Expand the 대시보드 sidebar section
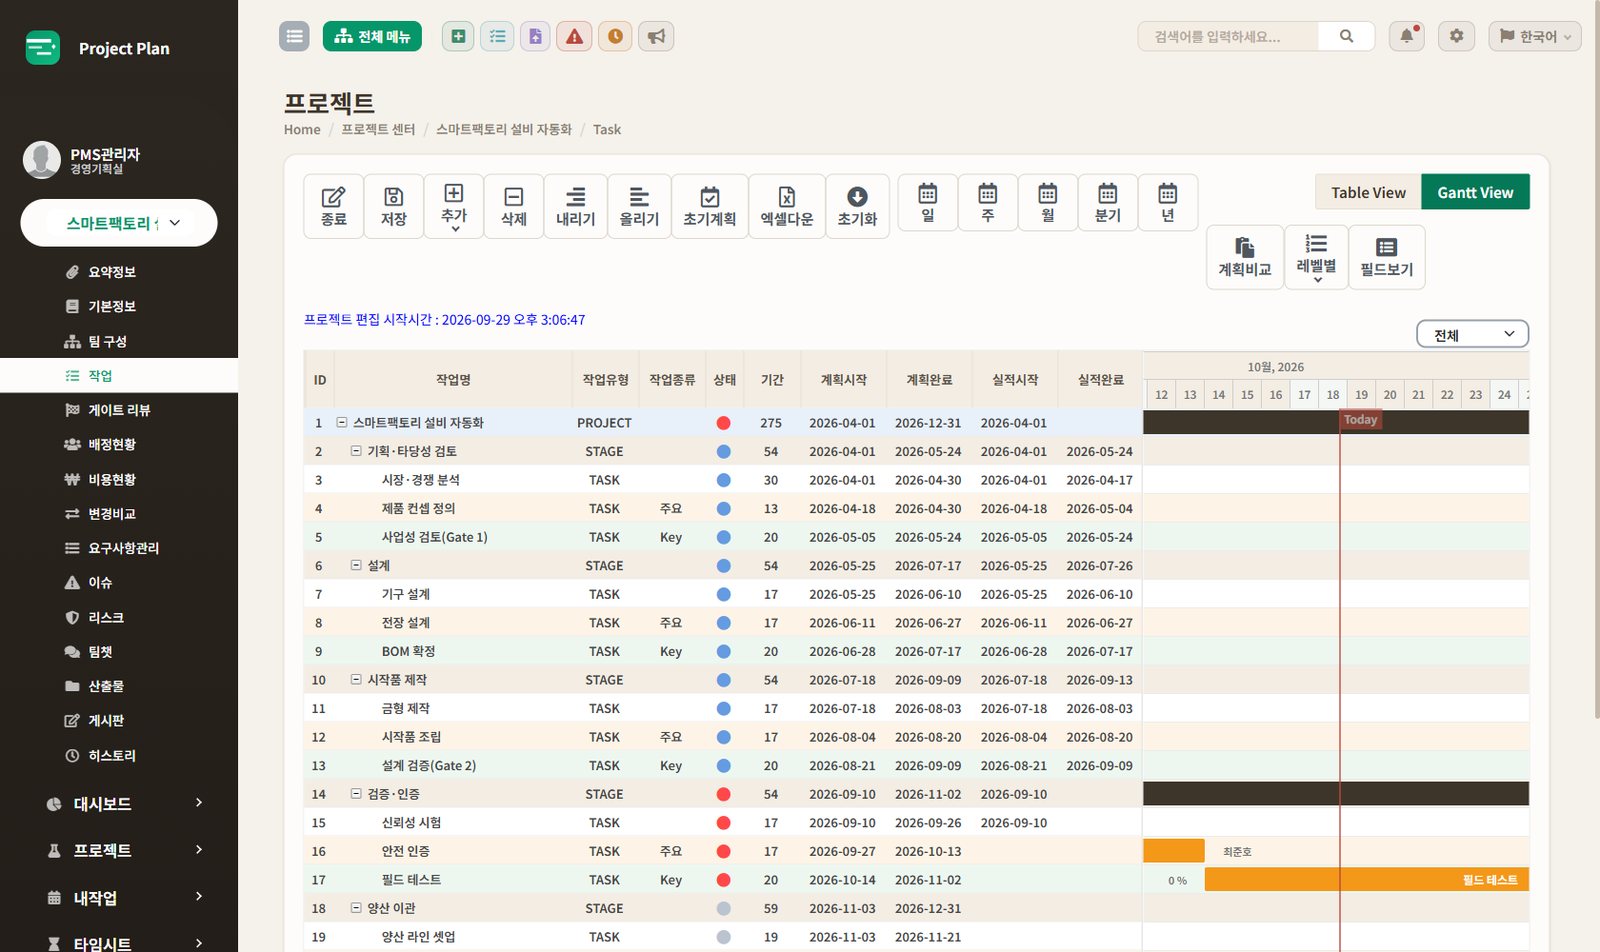Screen dimensions: 1600x952 (x=119, y=803)
